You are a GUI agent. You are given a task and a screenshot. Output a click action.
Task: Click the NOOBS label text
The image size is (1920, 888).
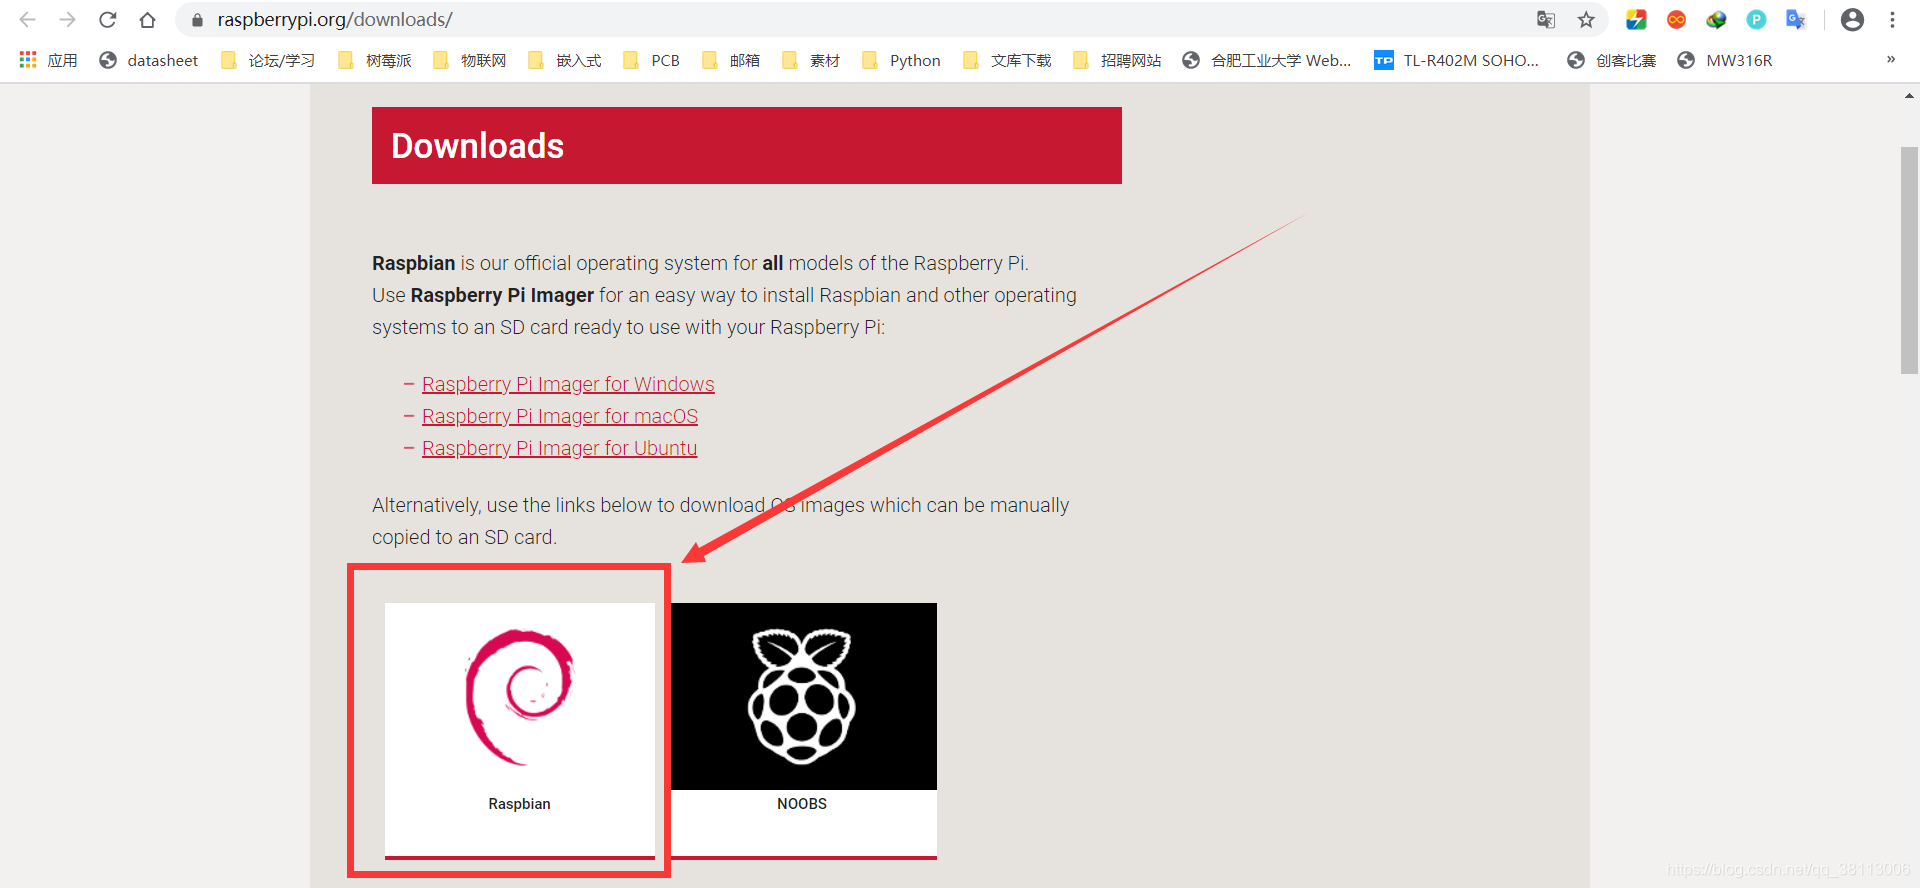(802, 804)
